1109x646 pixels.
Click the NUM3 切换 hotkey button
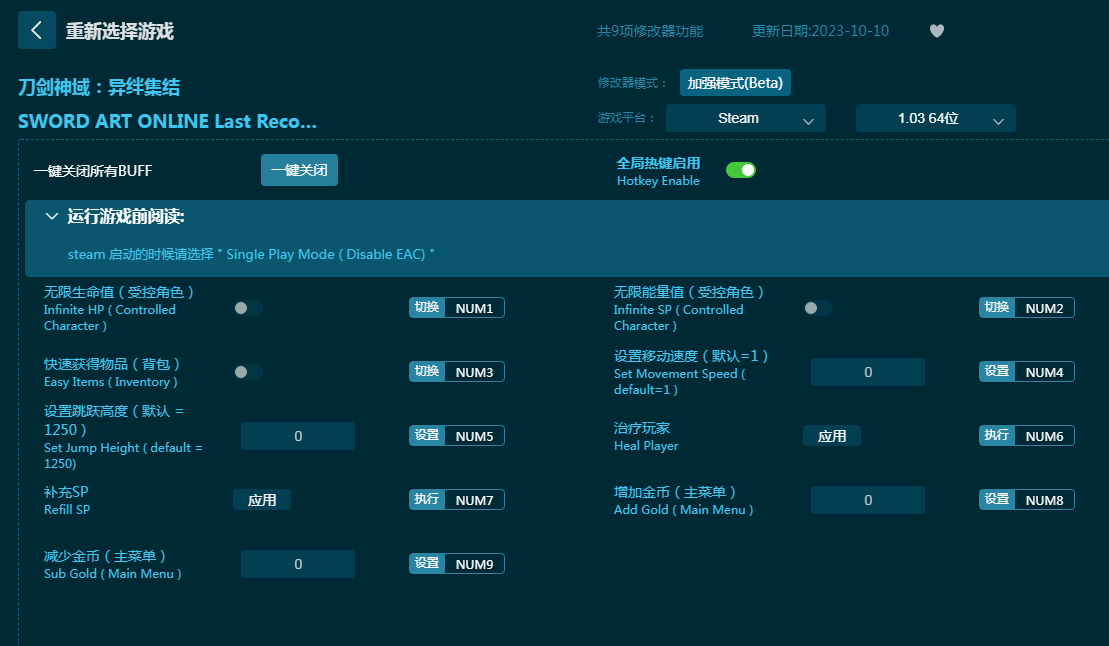tap(456, 372)
